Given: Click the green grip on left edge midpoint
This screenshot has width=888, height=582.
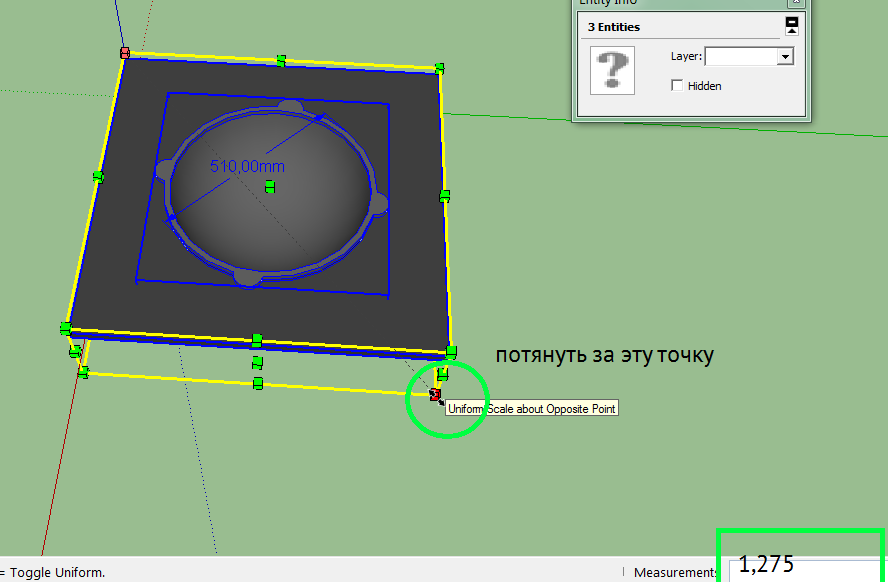Looking at the screenshot, I should click(x=98, y=177).
